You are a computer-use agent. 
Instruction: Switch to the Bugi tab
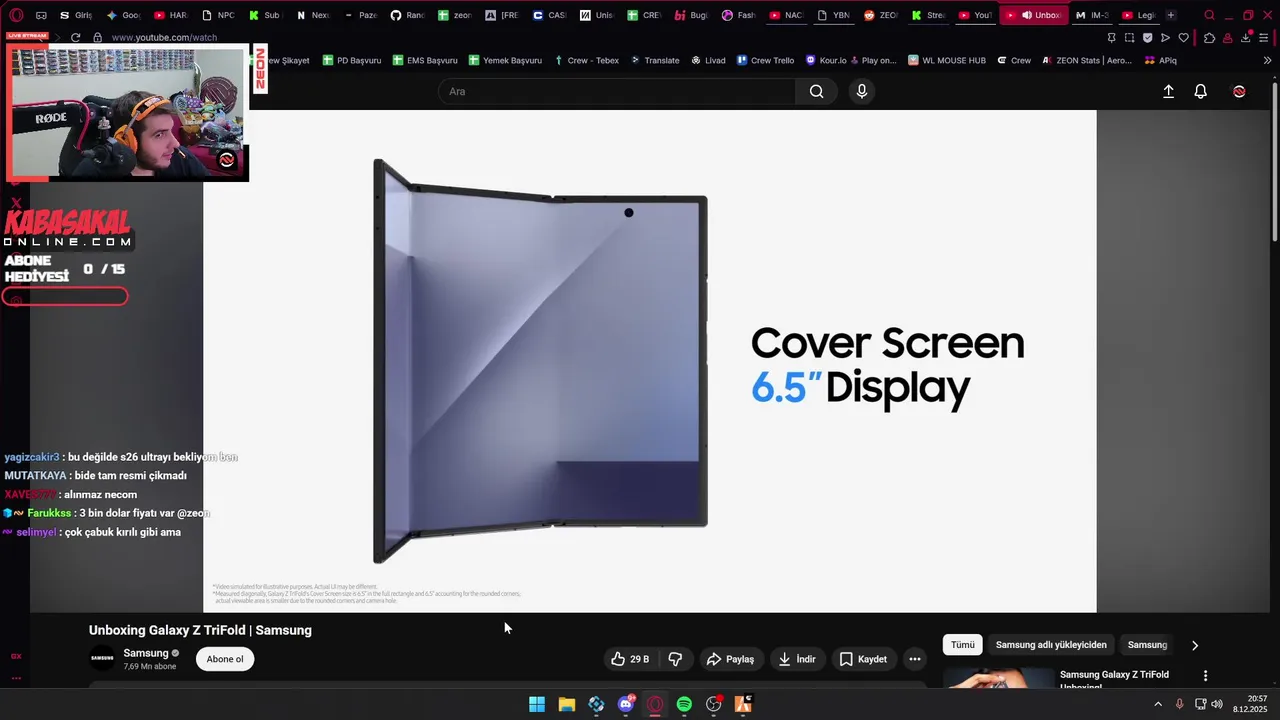[x=692, y=15]
